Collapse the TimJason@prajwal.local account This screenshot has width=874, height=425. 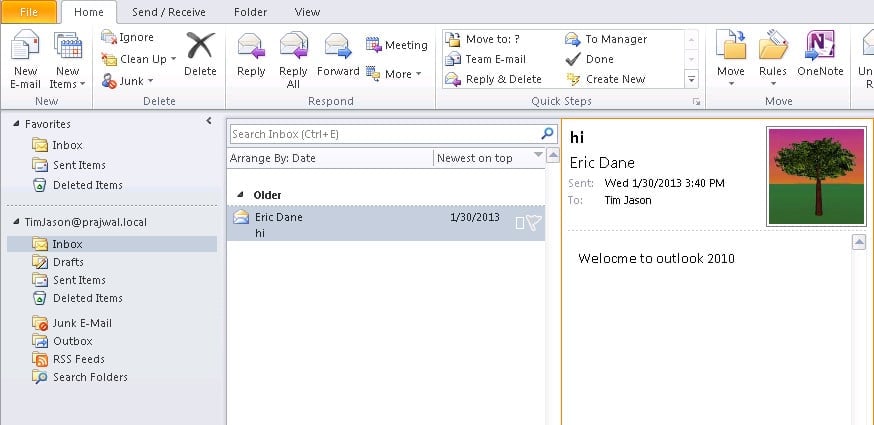16,222
